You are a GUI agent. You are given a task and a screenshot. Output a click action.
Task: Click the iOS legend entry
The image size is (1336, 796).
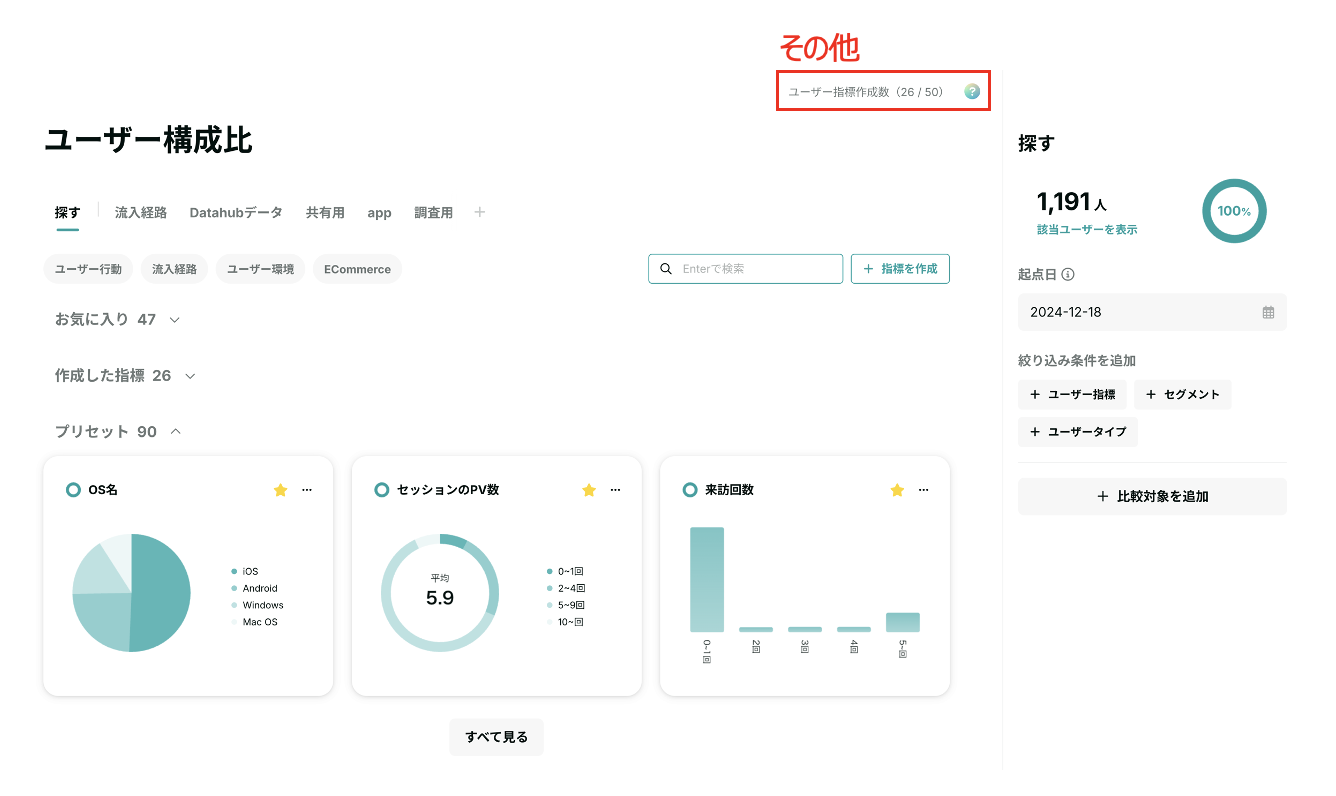[x=244, y=572]
